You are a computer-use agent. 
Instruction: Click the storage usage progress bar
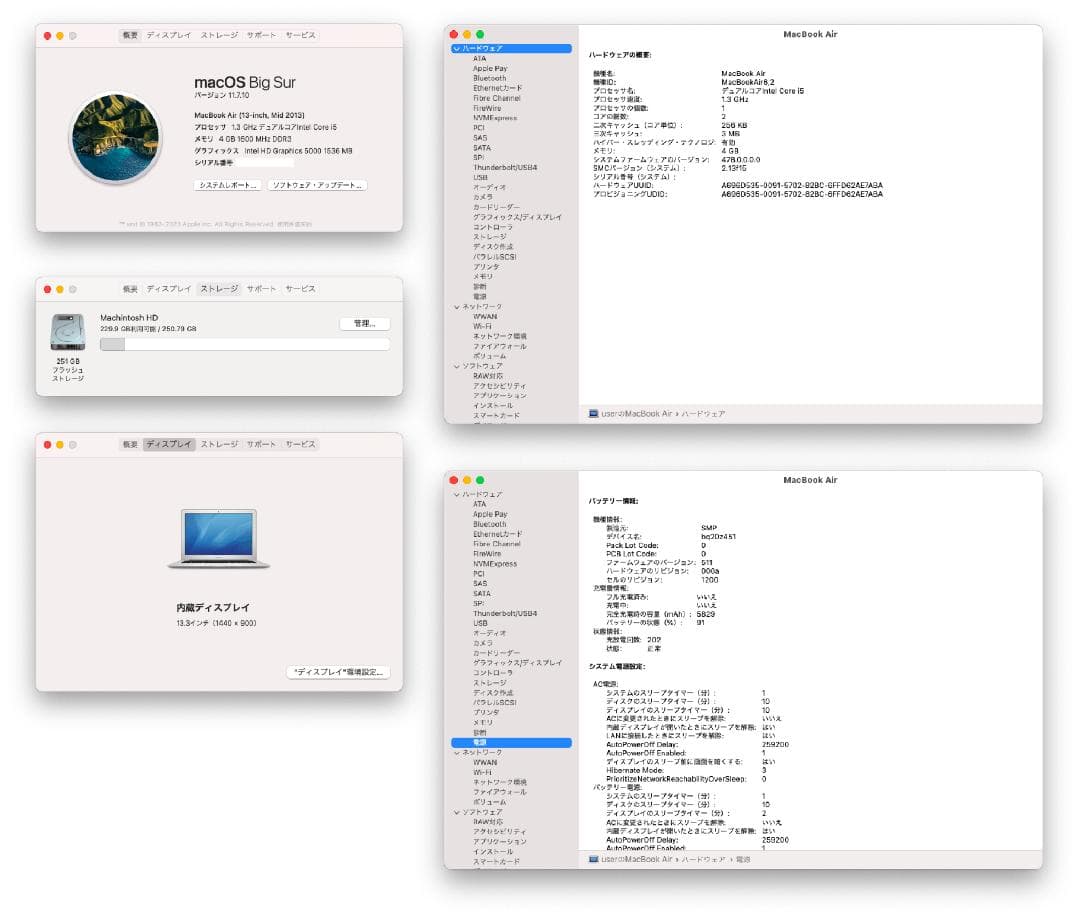pos(246,343)
